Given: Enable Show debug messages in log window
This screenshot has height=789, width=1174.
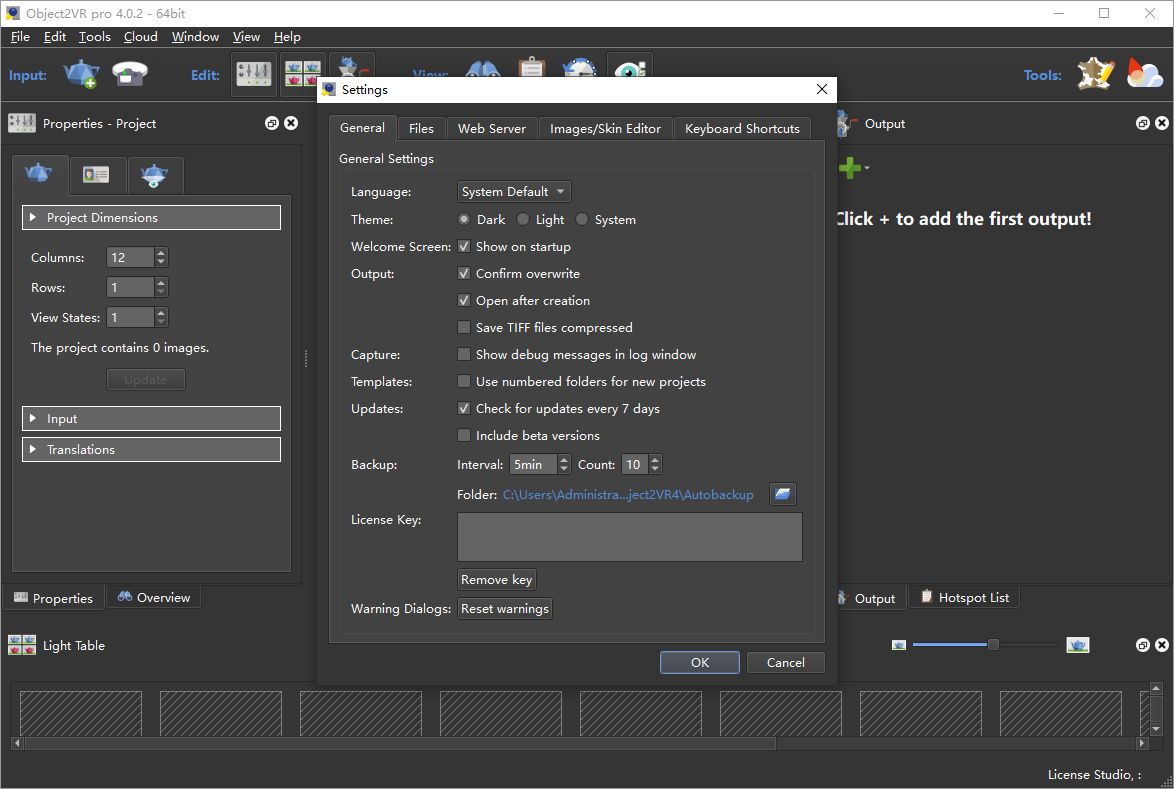Looking at the screenshot, I should (x=464, y=354).
